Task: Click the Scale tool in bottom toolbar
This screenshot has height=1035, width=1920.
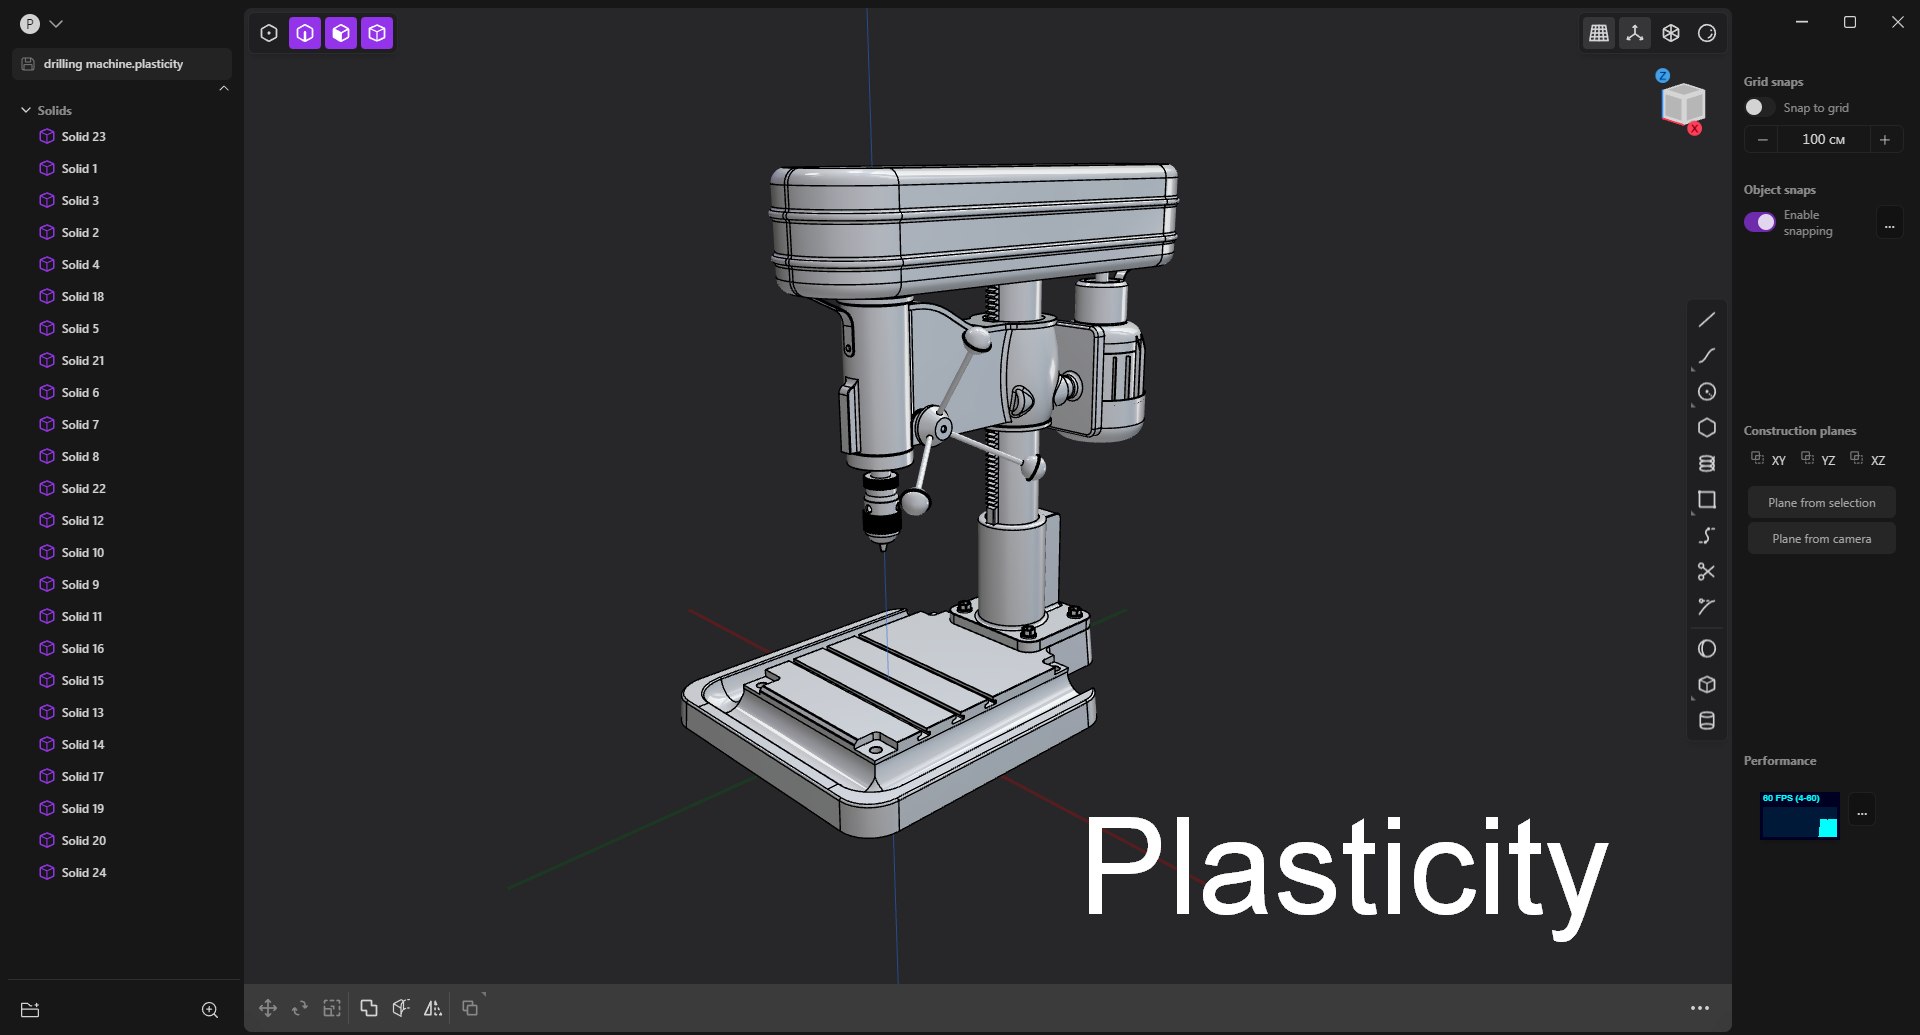Action: [x=332, y=1008]
